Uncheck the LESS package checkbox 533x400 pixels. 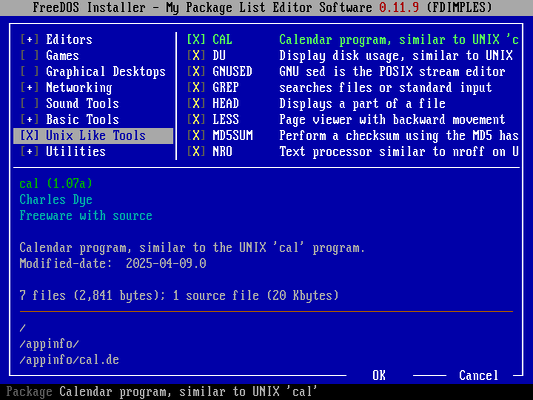click(x=196, y=120)
